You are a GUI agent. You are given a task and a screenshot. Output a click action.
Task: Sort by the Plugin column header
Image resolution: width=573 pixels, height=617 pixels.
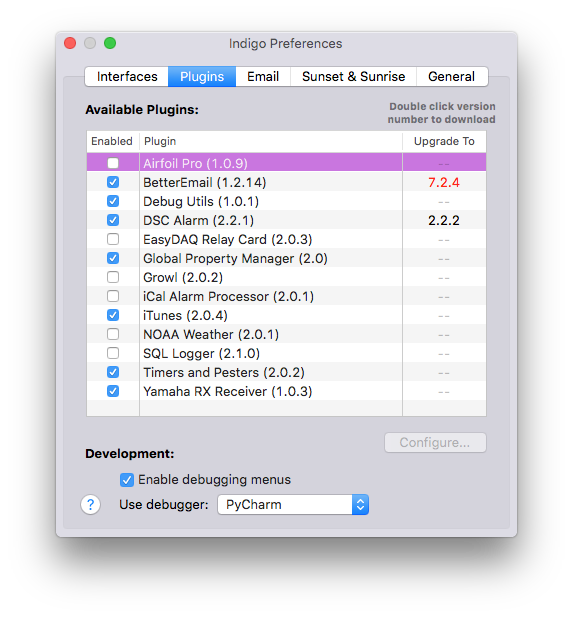click(x=271, y=141)
